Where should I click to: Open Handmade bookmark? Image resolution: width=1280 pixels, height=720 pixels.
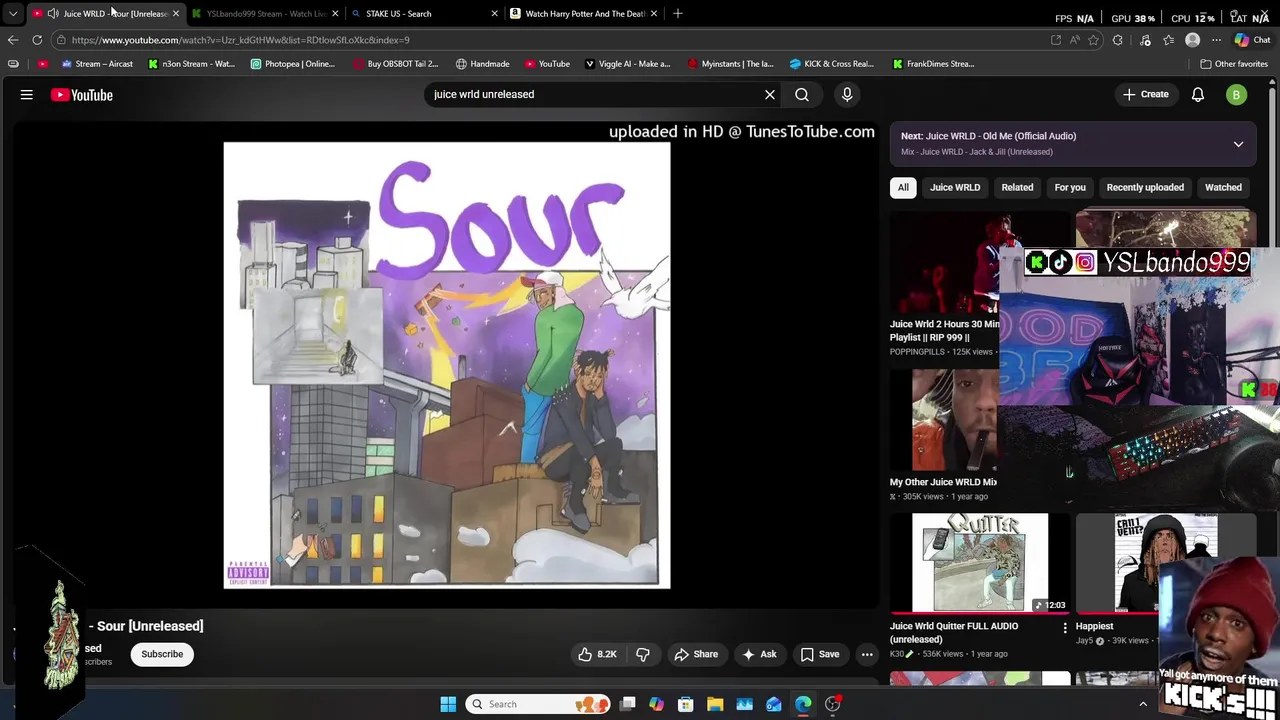[482, 64]
